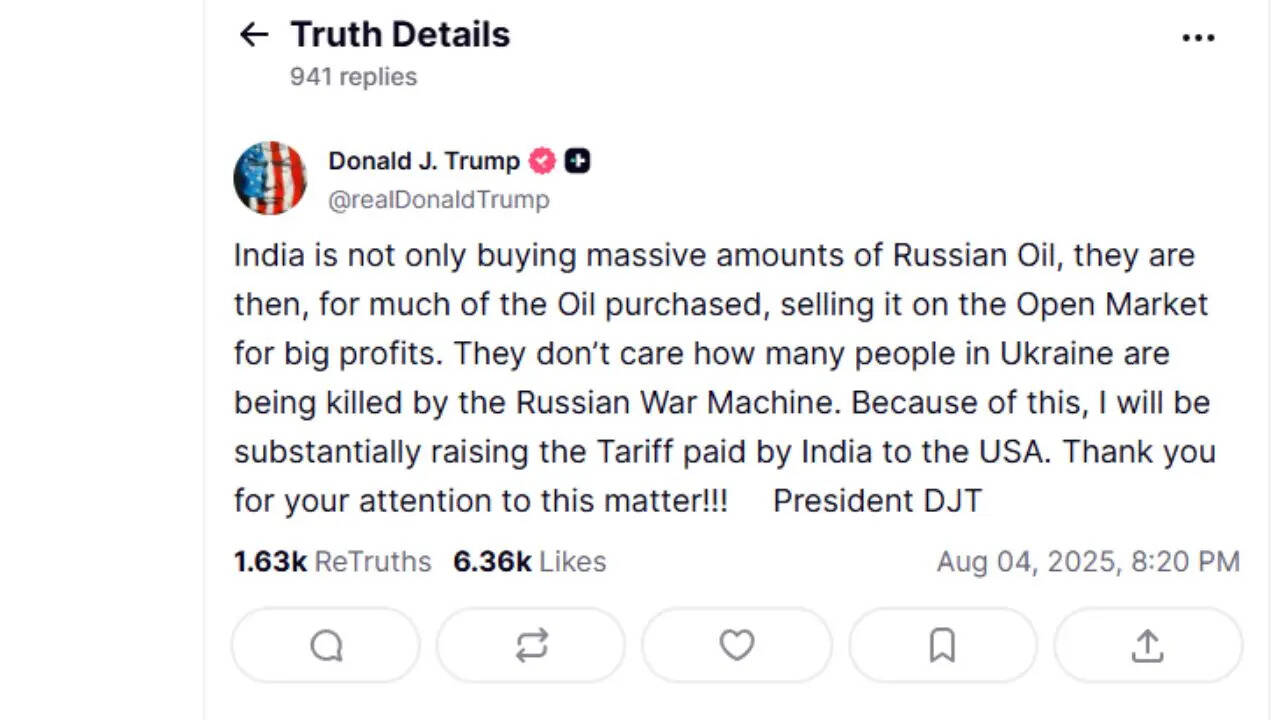This screenshot has height=720, width=1280.
Task: Open Donald J. Trump's profile name link
Action: (x=424, y=161)
